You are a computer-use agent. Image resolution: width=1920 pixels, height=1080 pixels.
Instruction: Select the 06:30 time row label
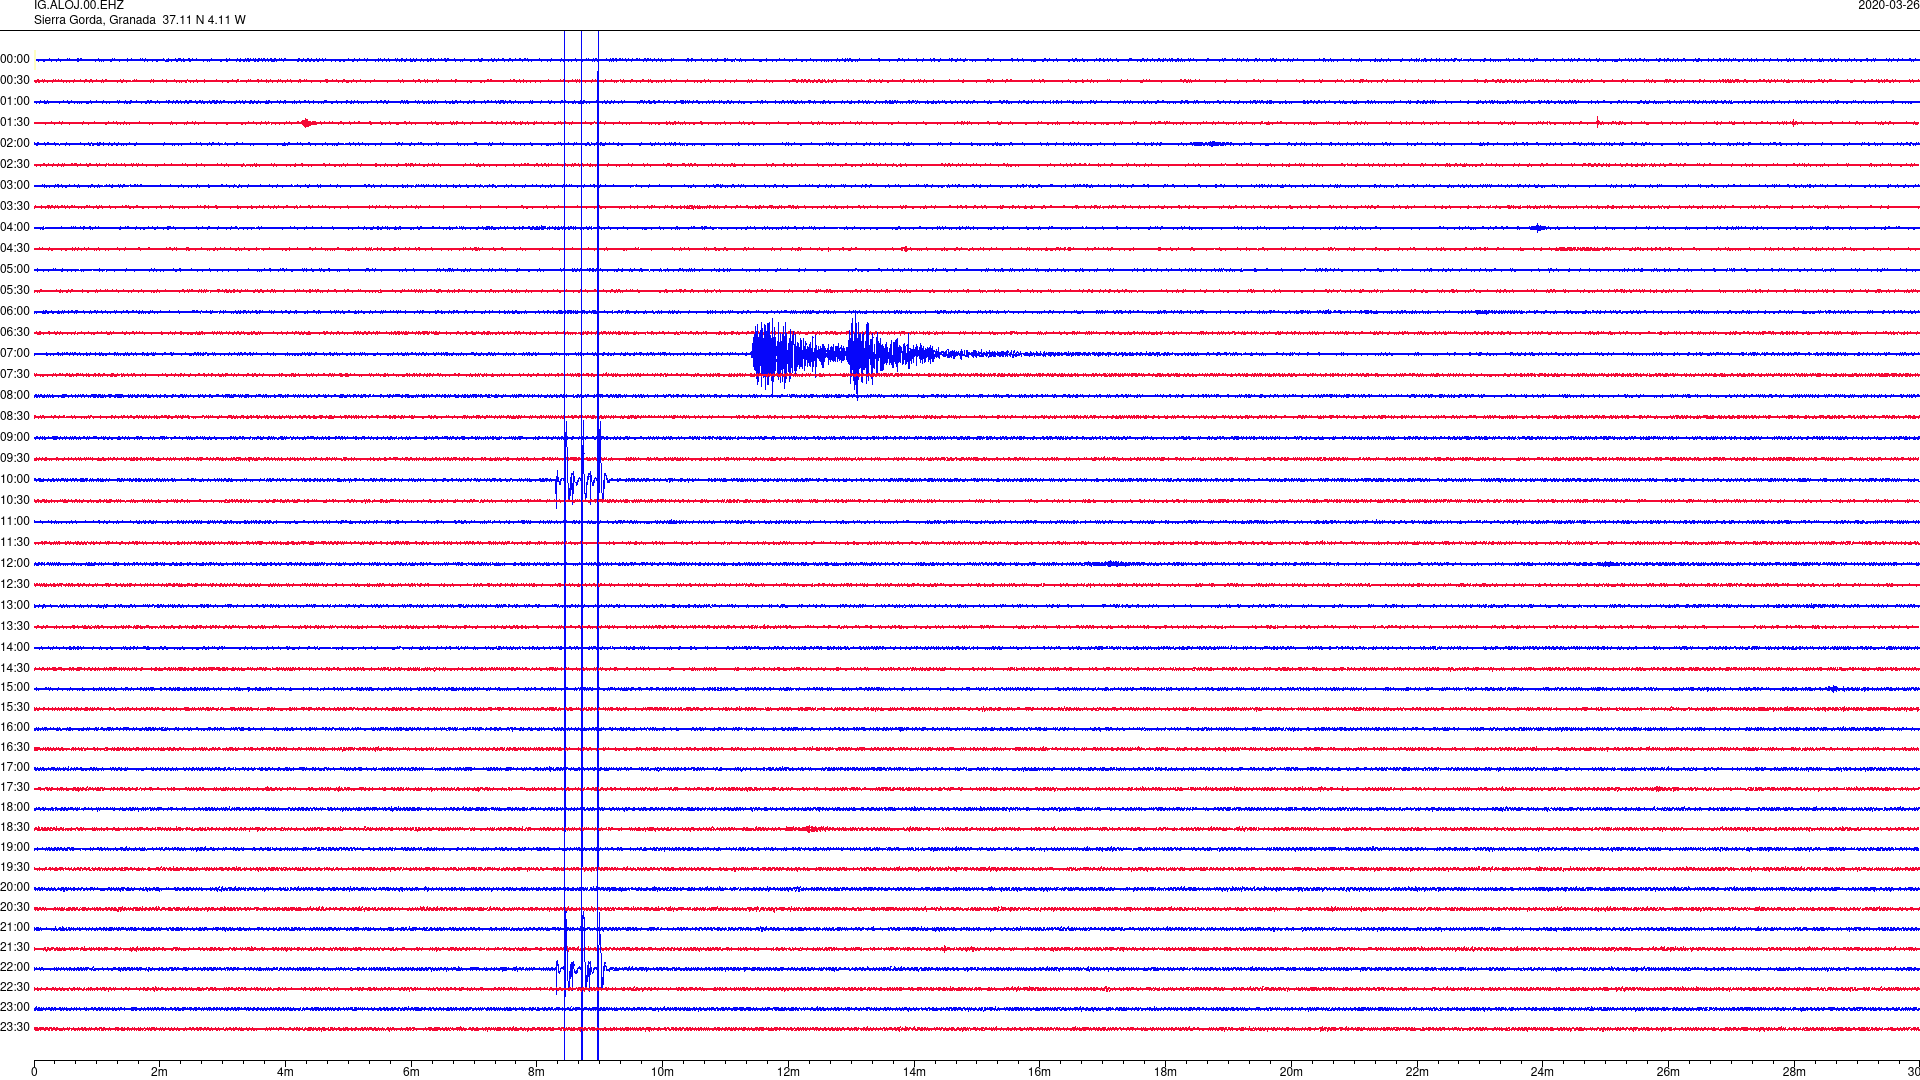click(x=15, y=332)
